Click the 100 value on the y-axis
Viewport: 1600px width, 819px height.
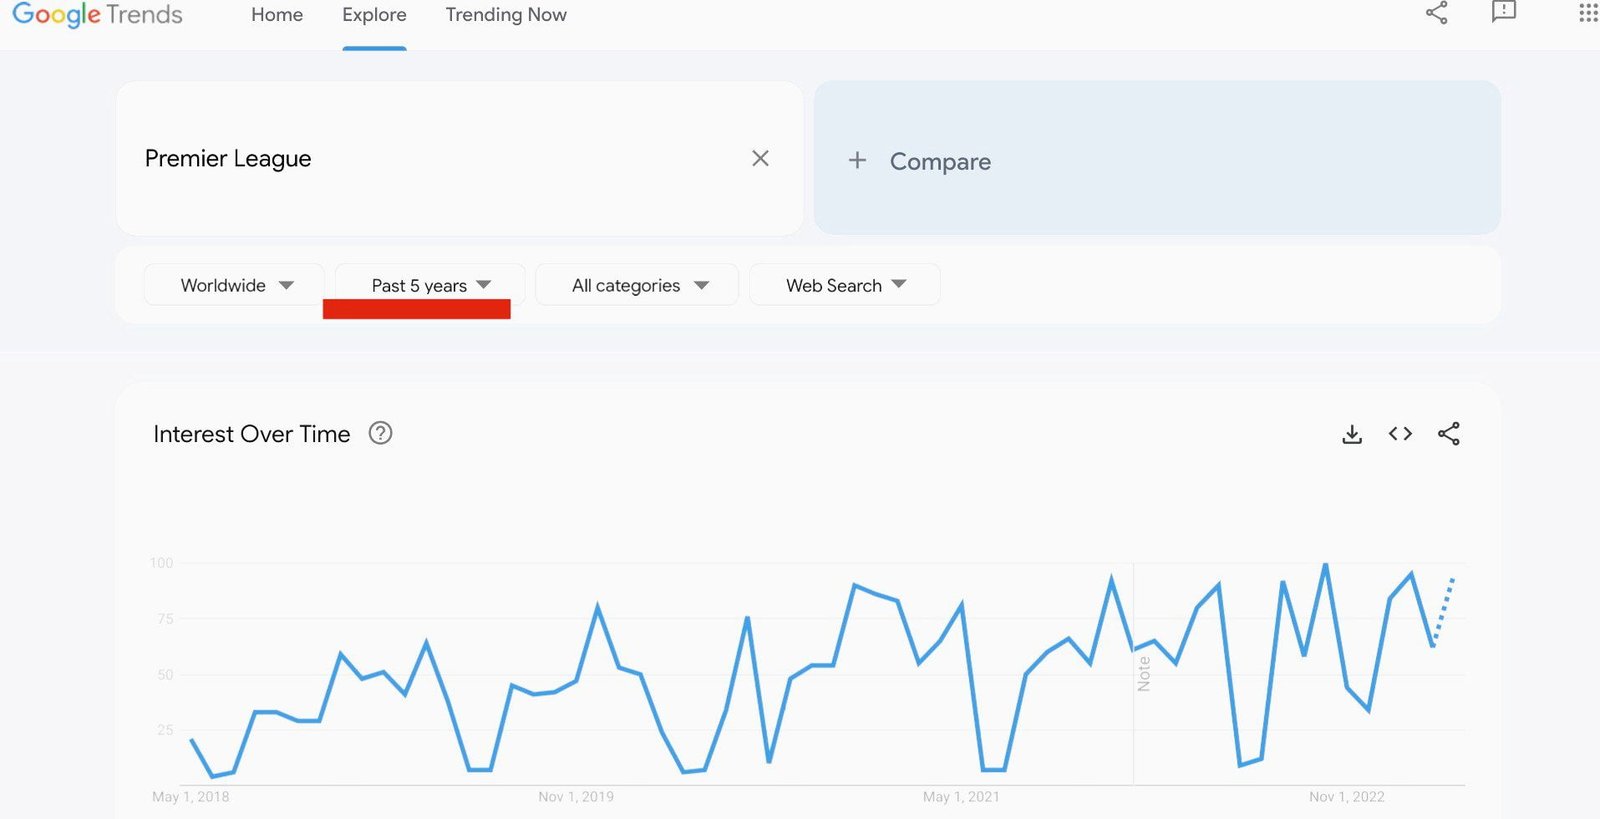pos(161,563)
